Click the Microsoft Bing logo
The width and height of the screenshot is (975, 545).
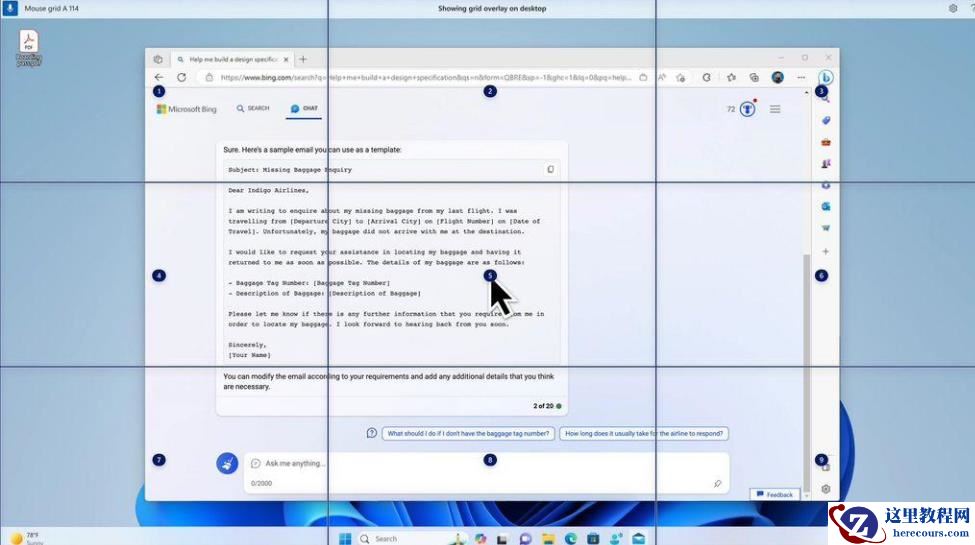coord(187,109)
